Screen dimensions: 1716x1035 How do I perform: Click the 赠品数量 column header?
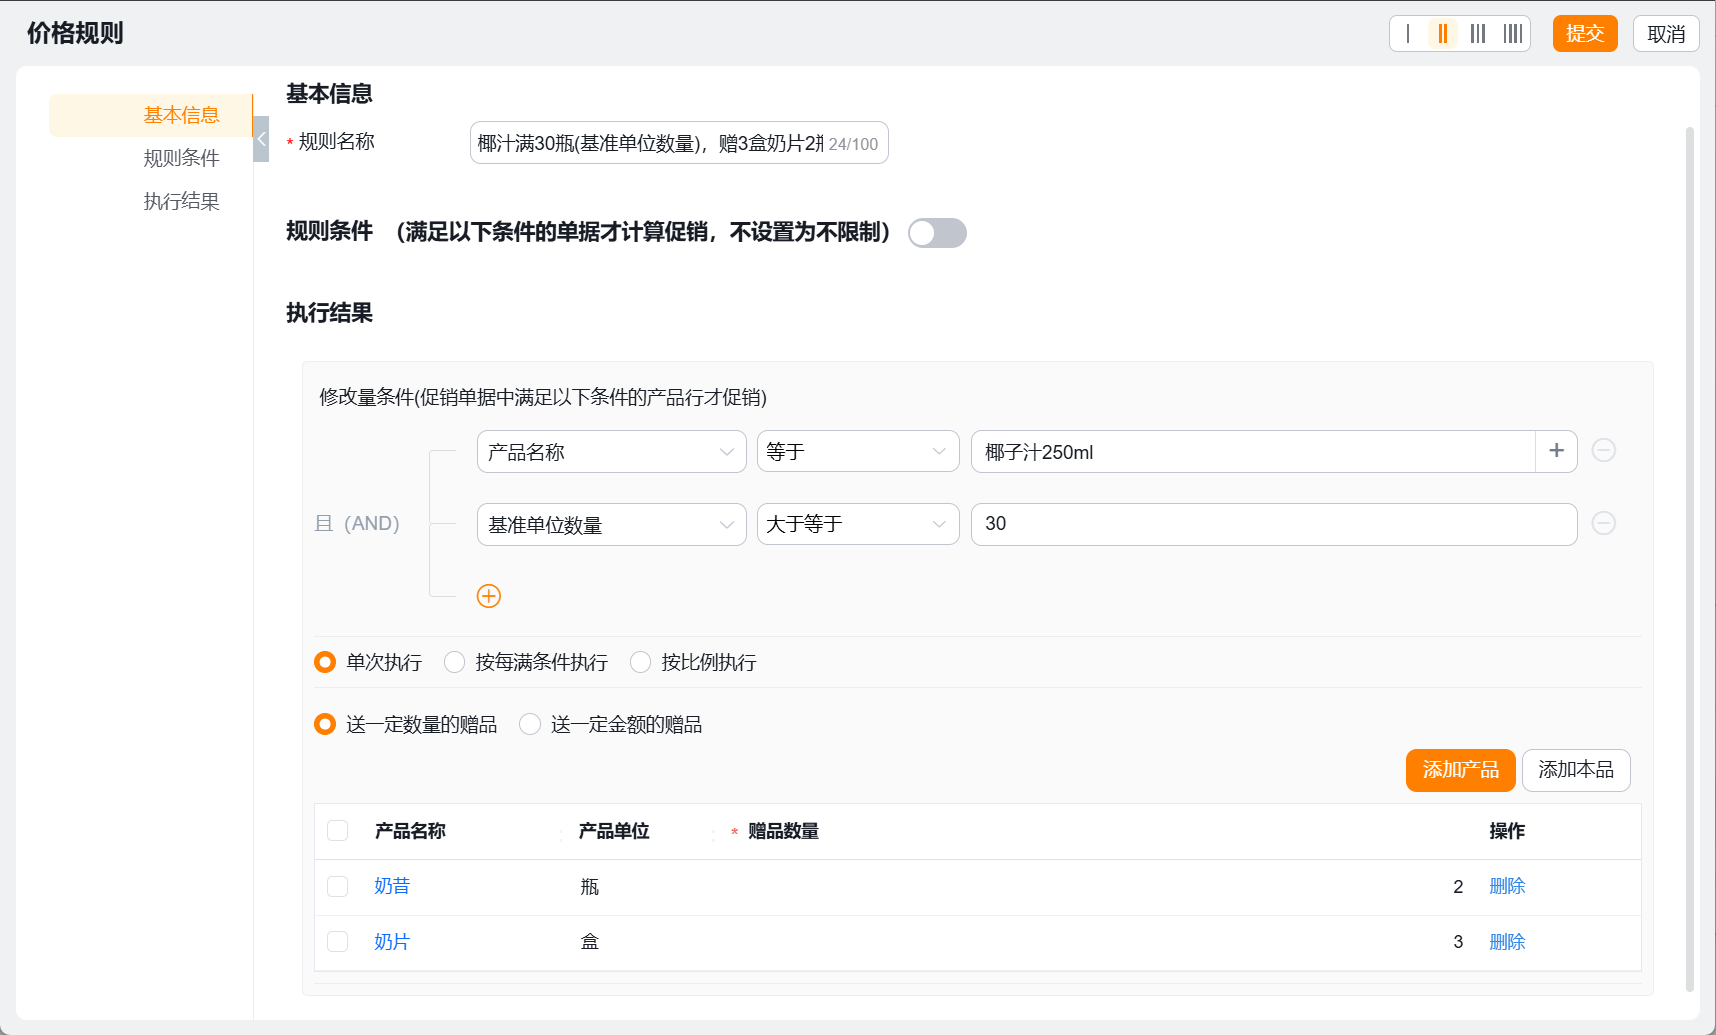tap(783, 831)
